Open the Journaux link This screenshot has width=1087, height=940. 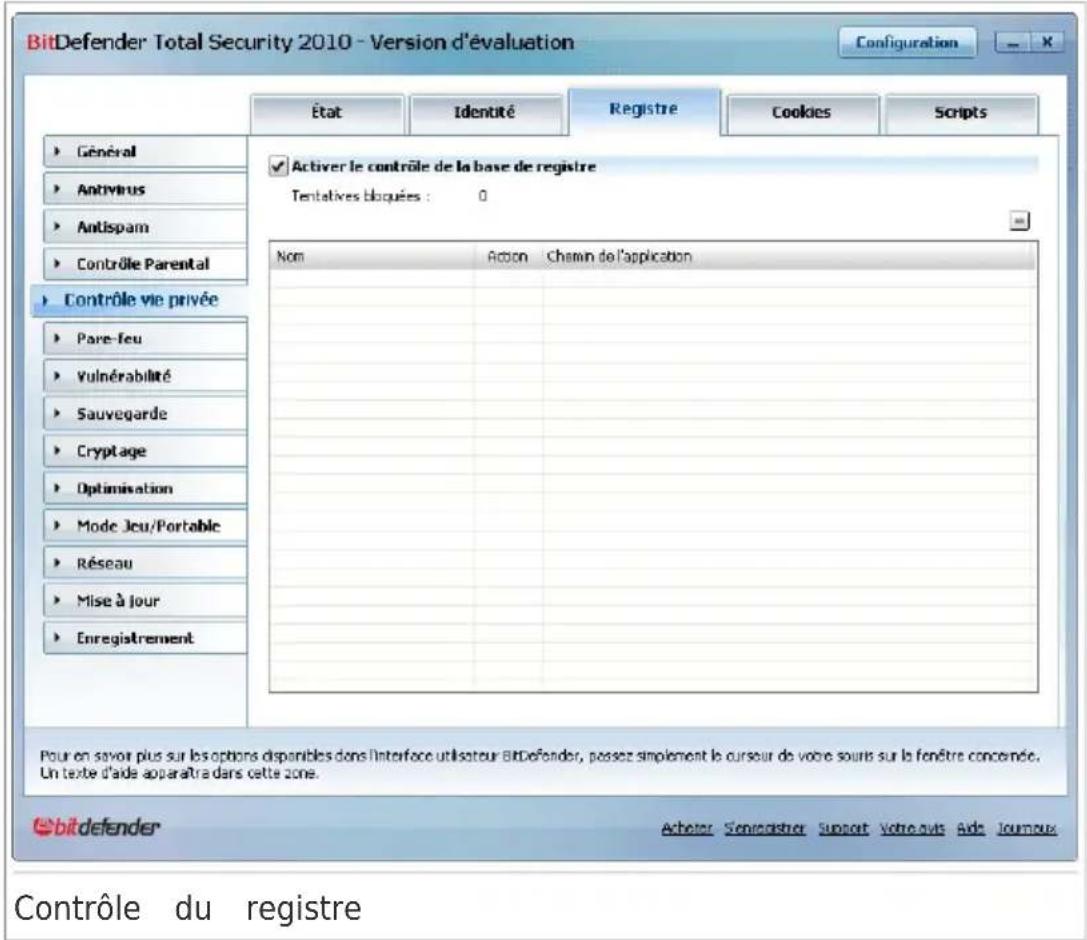pyautogui.click(x=1027, y=828)
